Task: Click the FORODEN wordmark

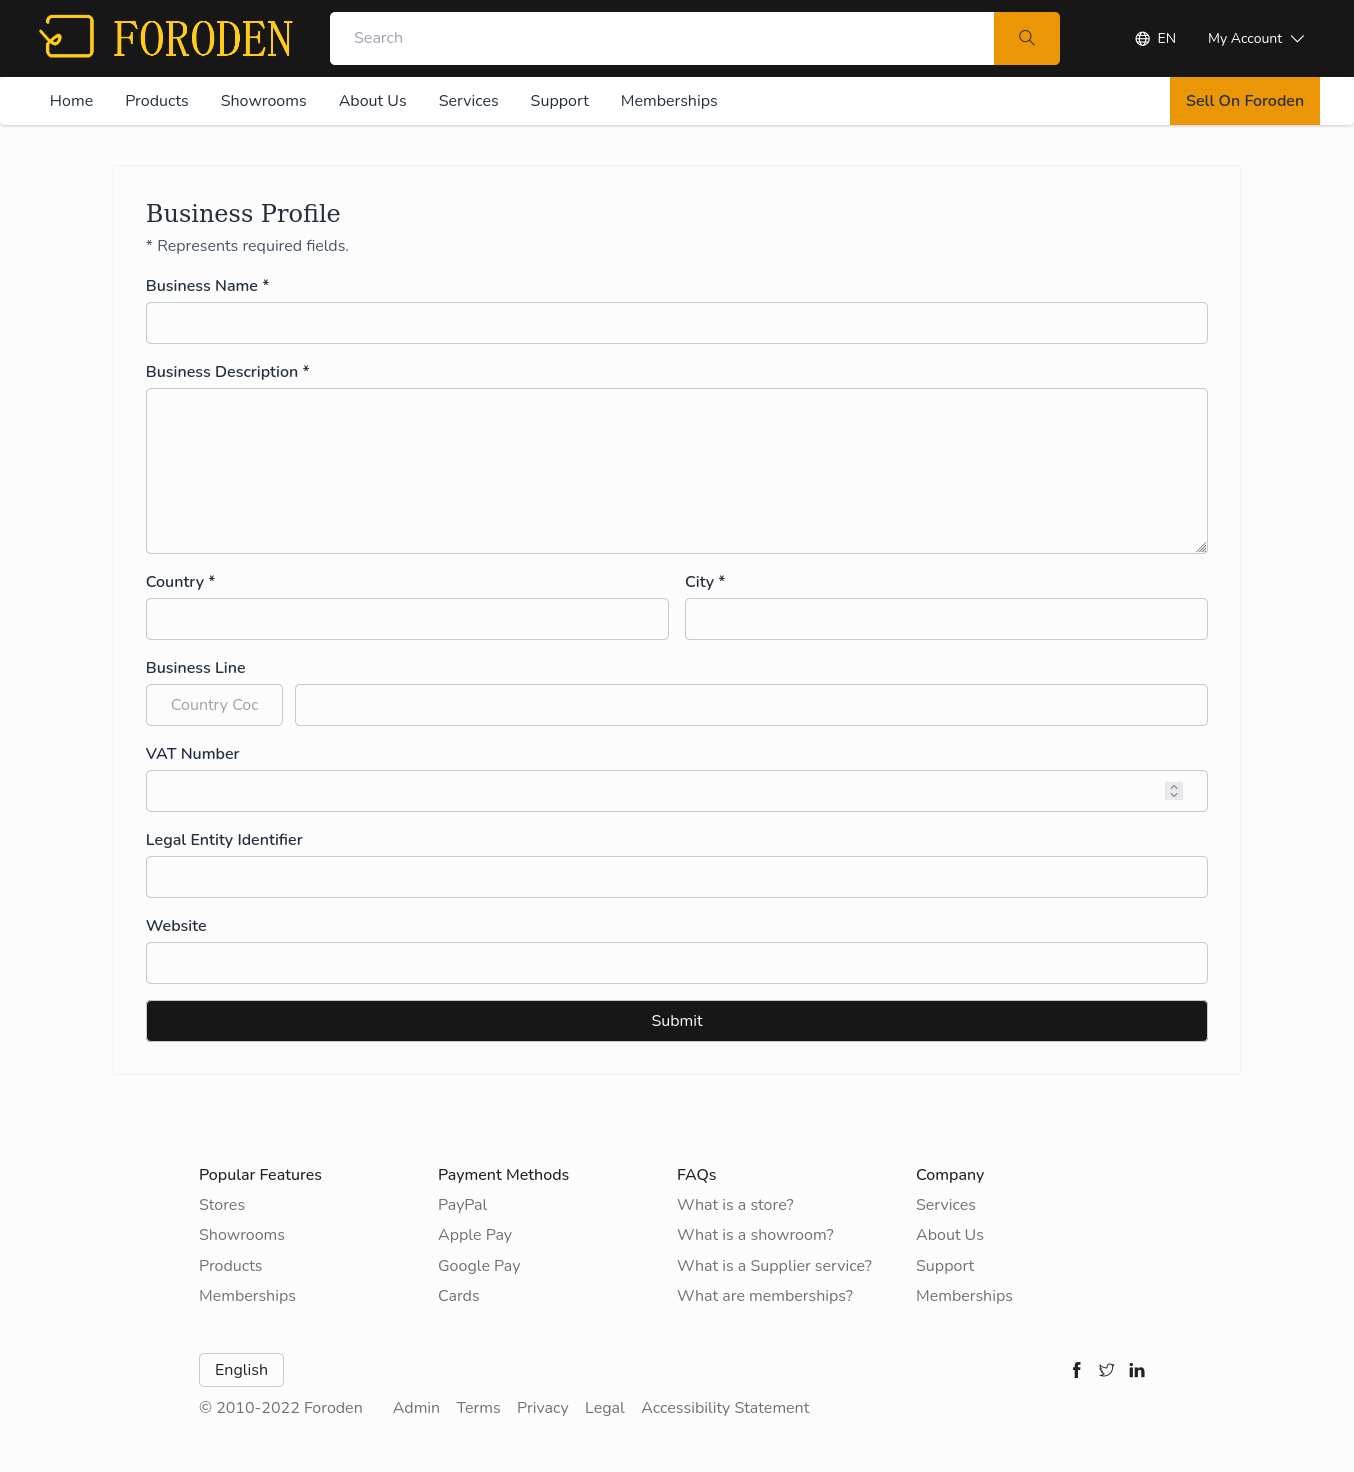Action: pos(203,39)
